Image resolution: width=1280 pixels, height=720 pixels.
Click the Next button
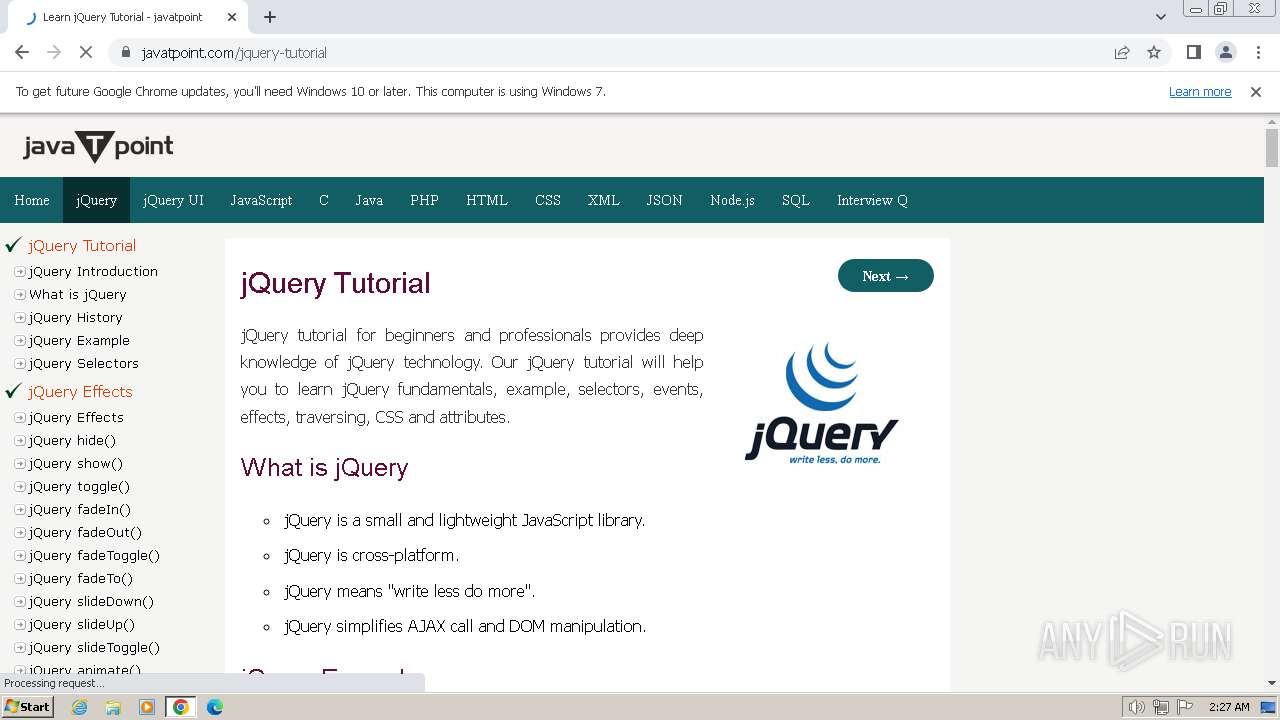click(x=886, y=276)
